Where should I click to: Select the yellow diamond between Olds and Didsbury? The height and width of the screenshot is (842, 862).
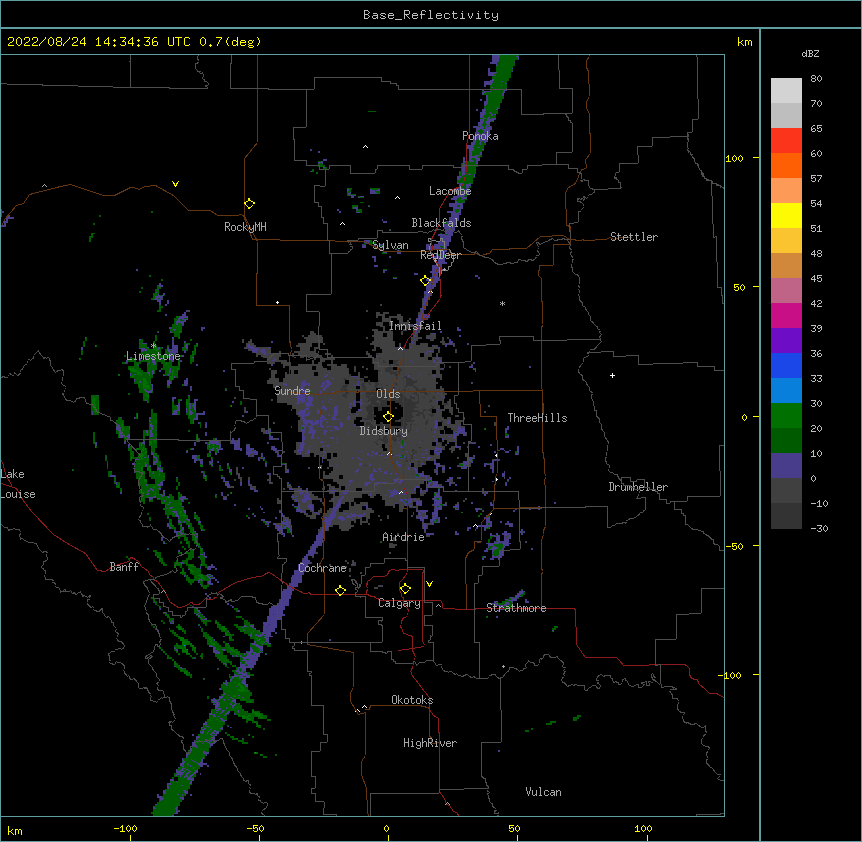[388, 417]
